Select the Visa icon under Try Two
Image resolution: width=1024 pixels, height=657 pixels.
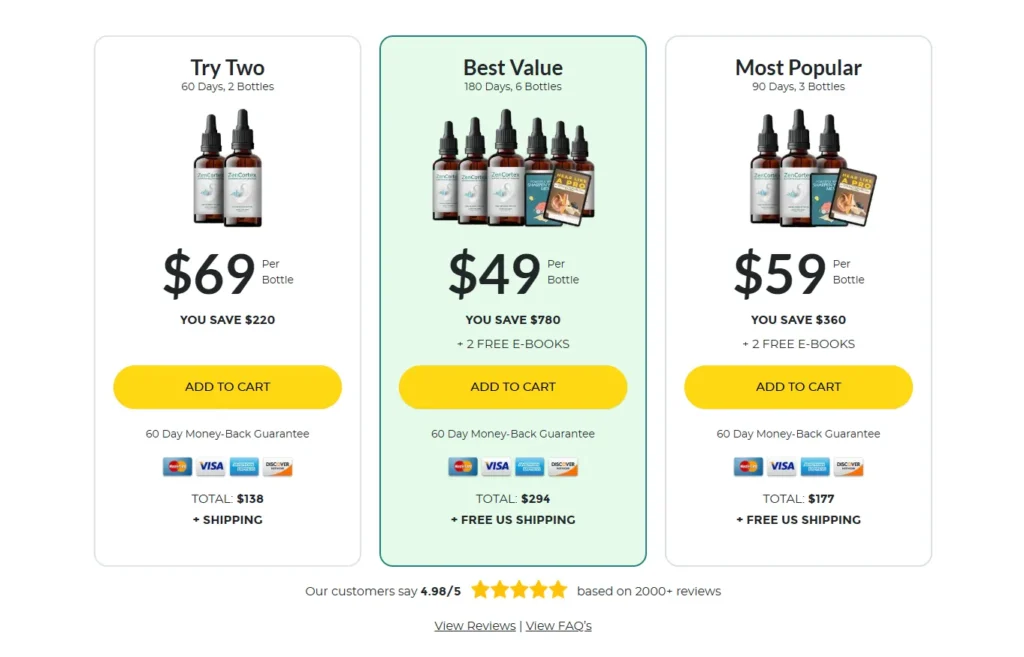click(210, 467)
